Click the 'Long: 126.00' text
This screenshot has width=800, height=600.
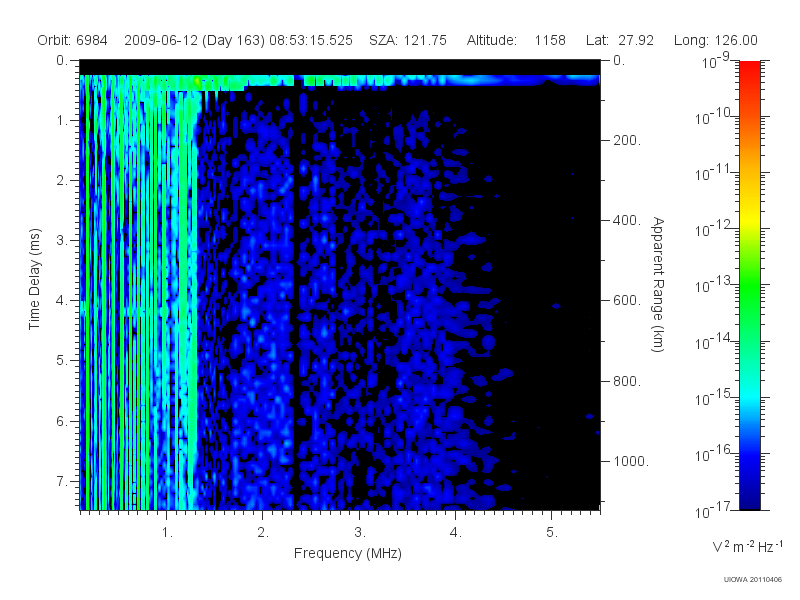715,40
